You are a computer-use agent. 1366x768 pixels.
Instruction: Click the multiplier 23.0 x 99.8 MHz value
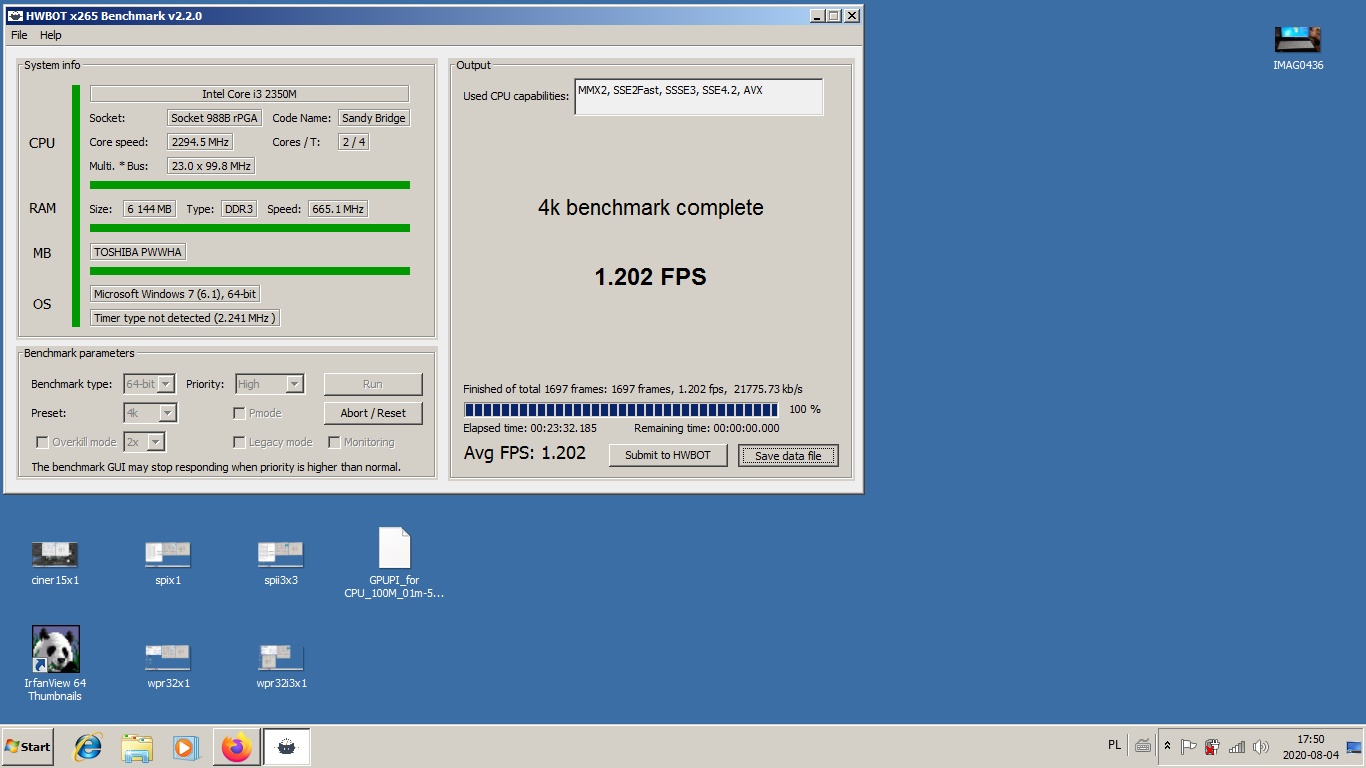coord(211,166)
